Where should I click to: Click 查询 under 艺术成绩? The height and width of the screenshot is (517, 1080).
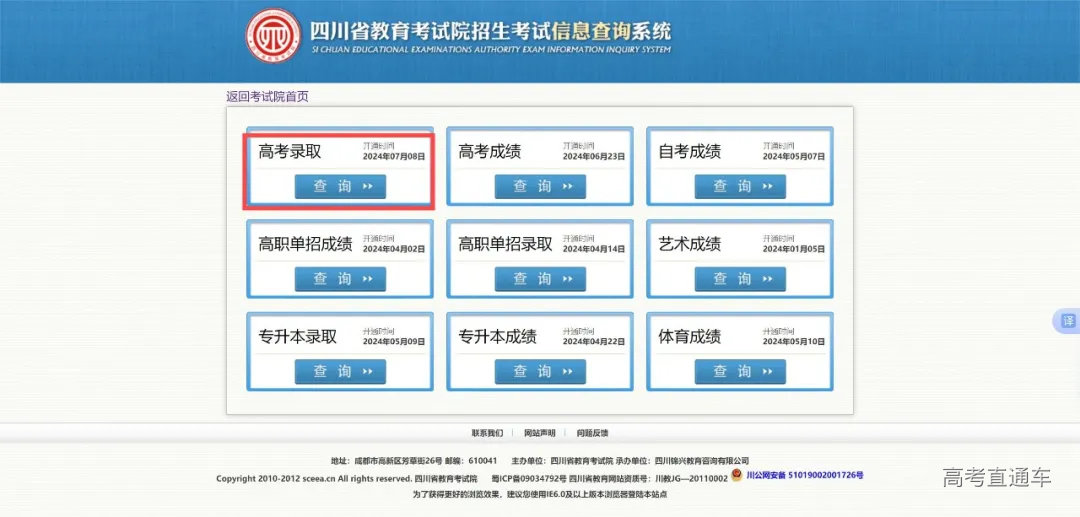740,279
